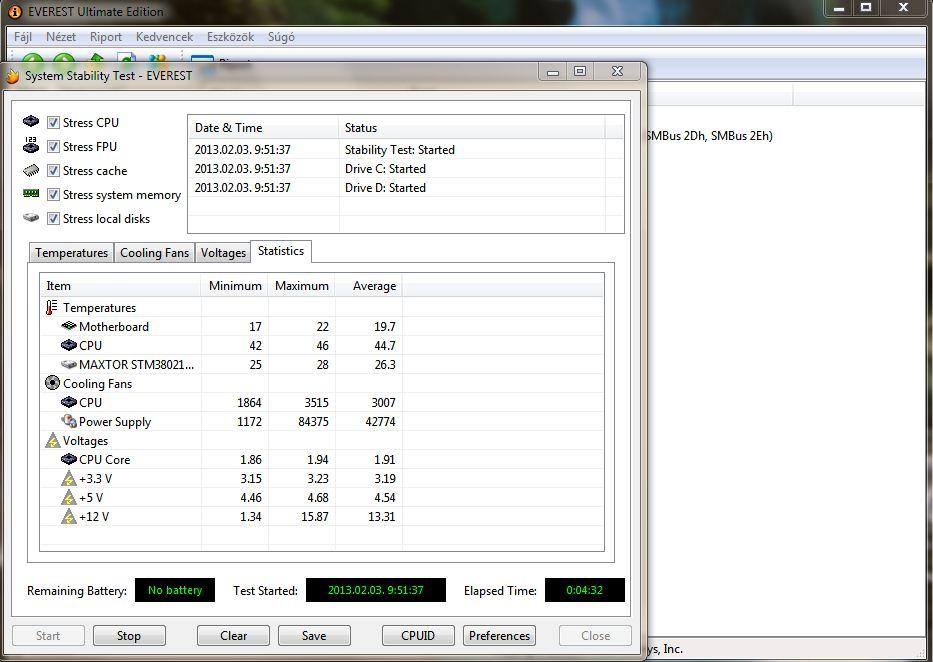
Task: Click the No battery indicator
Action: pyautogui.click(x=175, y=590)
